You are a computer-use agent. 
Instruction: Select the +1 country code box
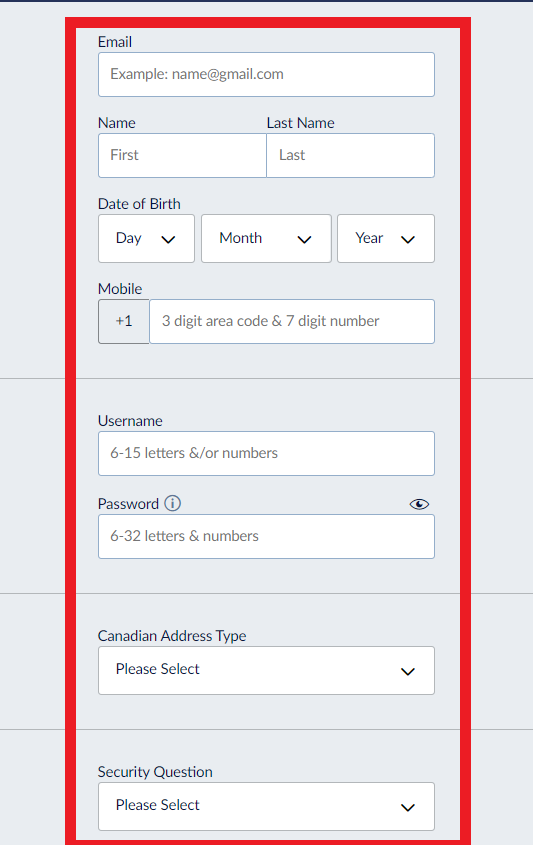click(124, 321)
